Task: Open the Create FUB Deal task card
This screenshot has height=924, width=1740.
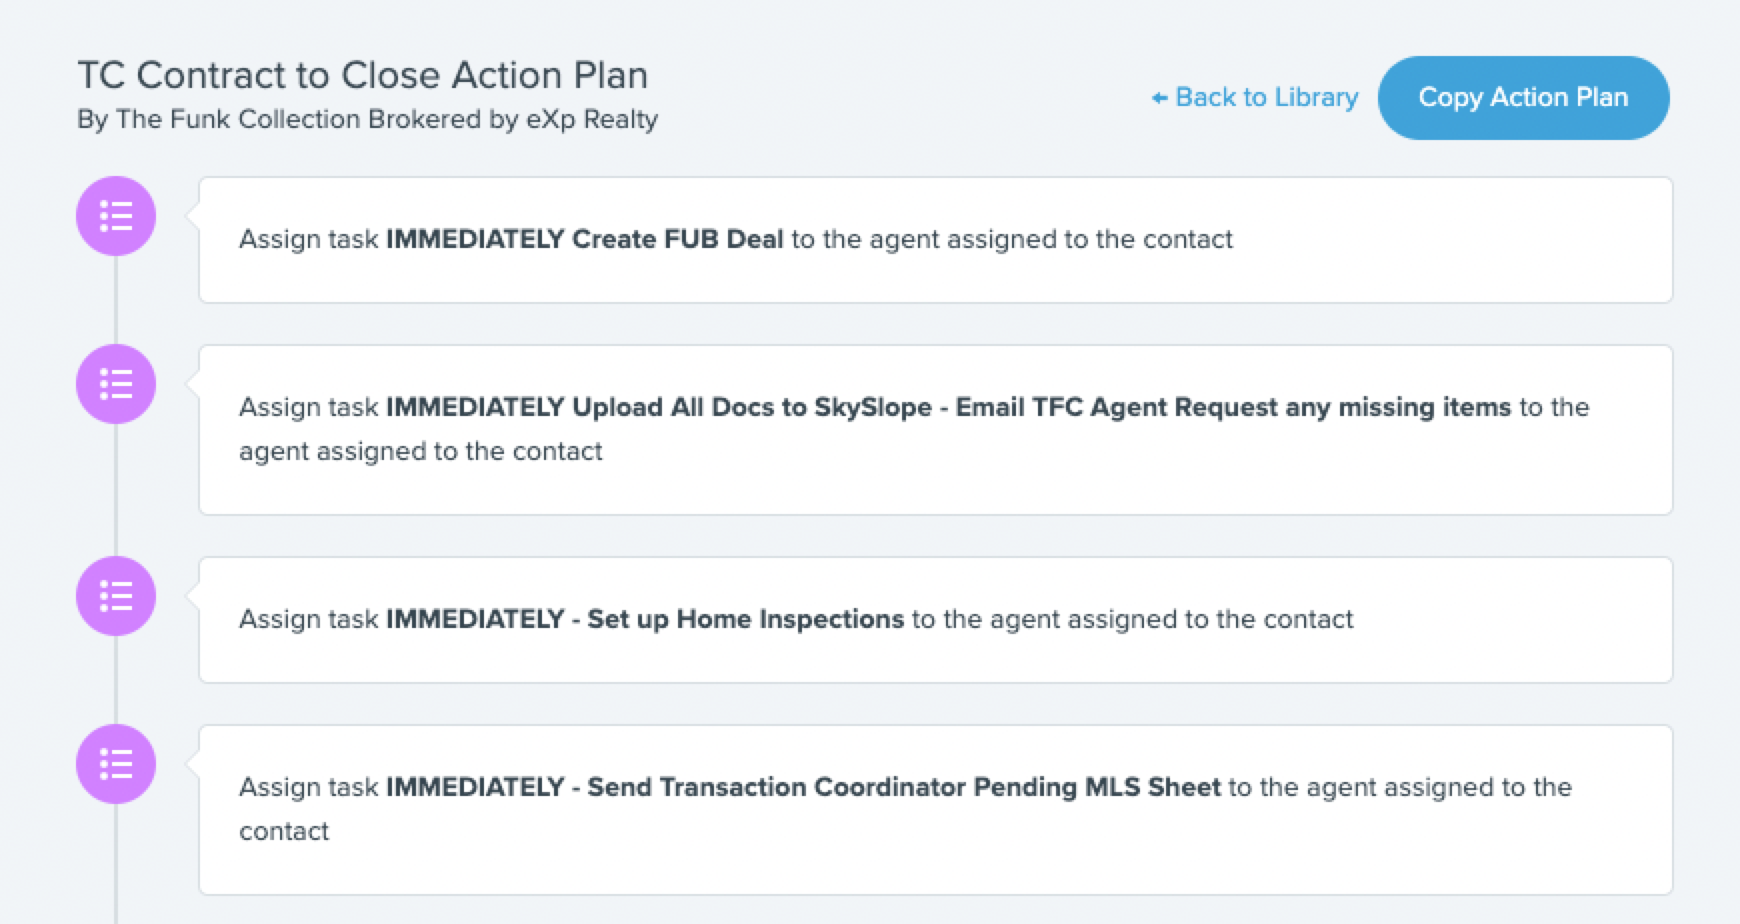Action: click(935, 240)
